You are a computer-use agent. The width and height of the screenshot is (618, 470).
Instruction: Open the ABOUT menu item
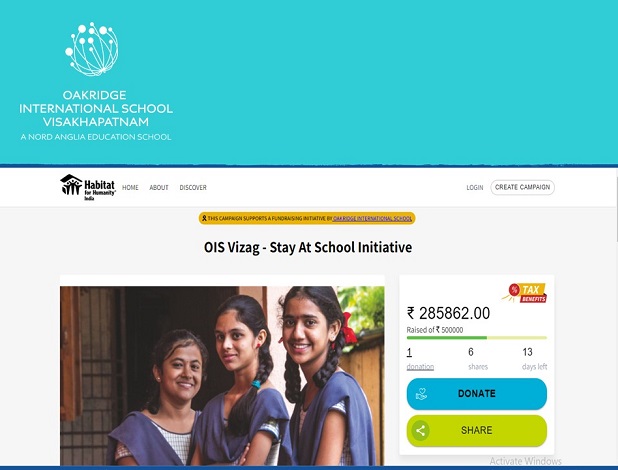(159, 188)
